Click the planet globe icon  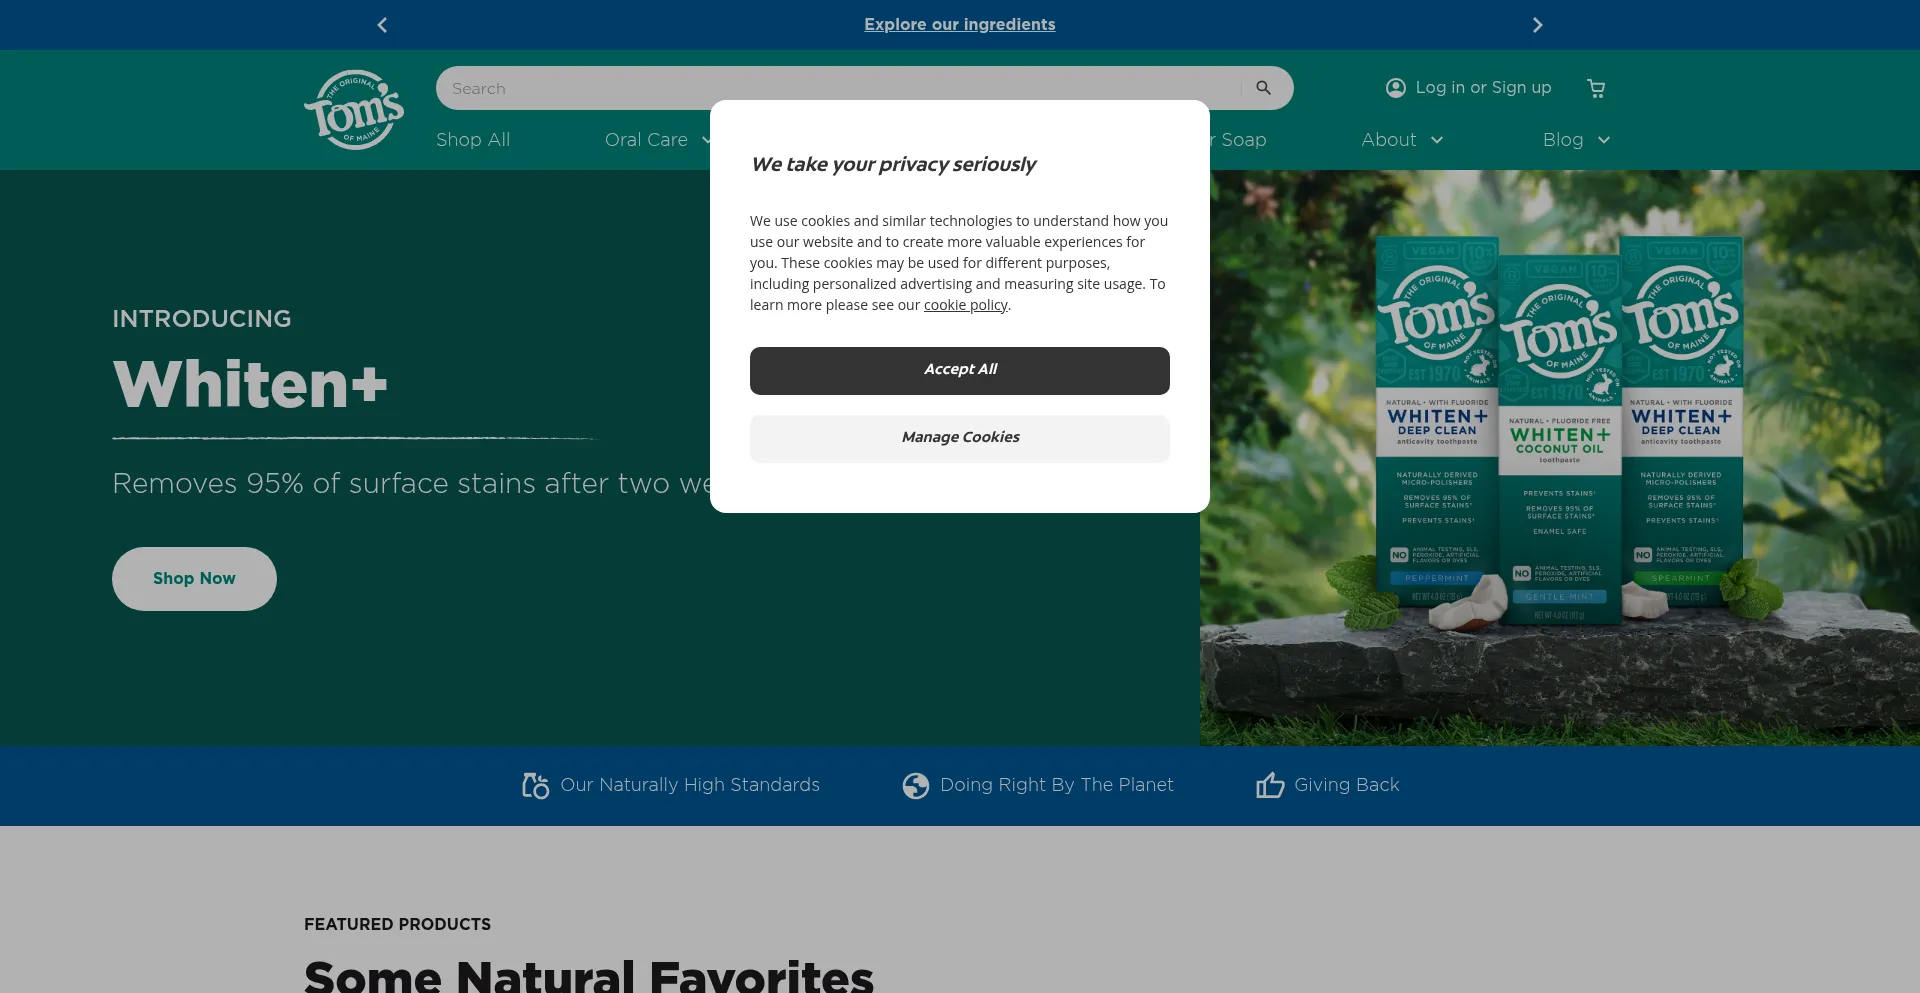916,786
